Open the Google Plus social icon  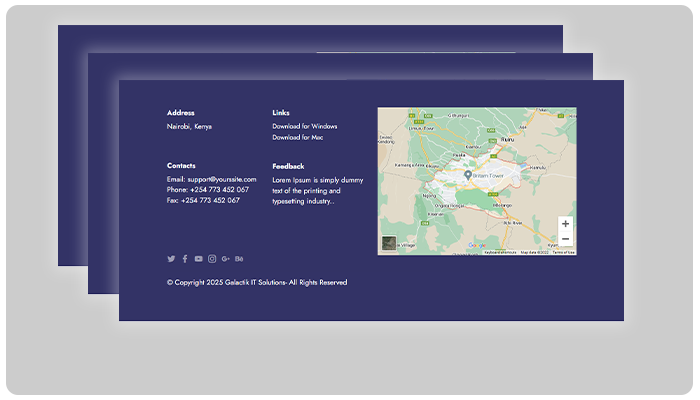225,259
